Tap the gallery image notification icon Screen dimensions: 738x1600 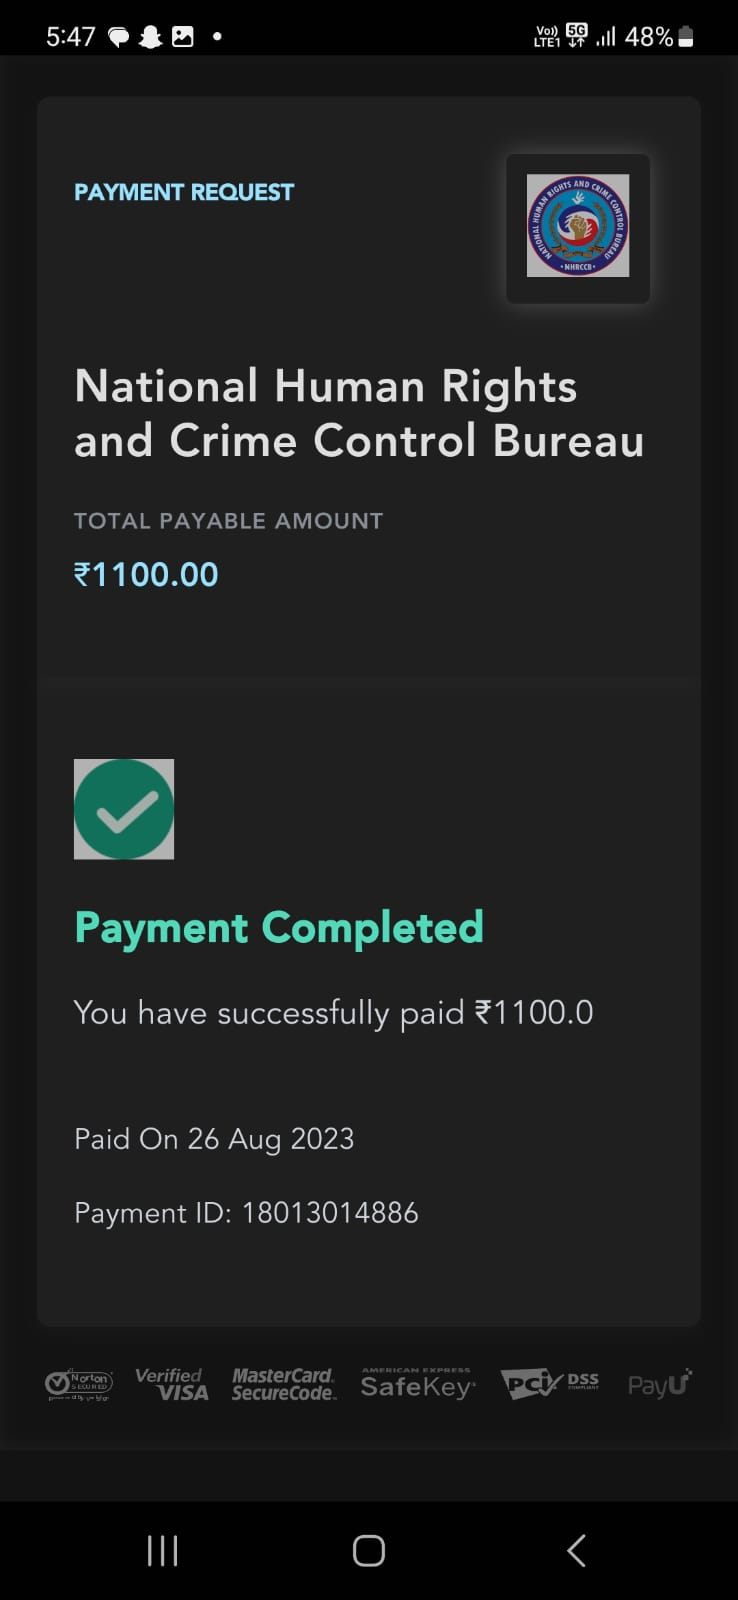tap(183, 37)
